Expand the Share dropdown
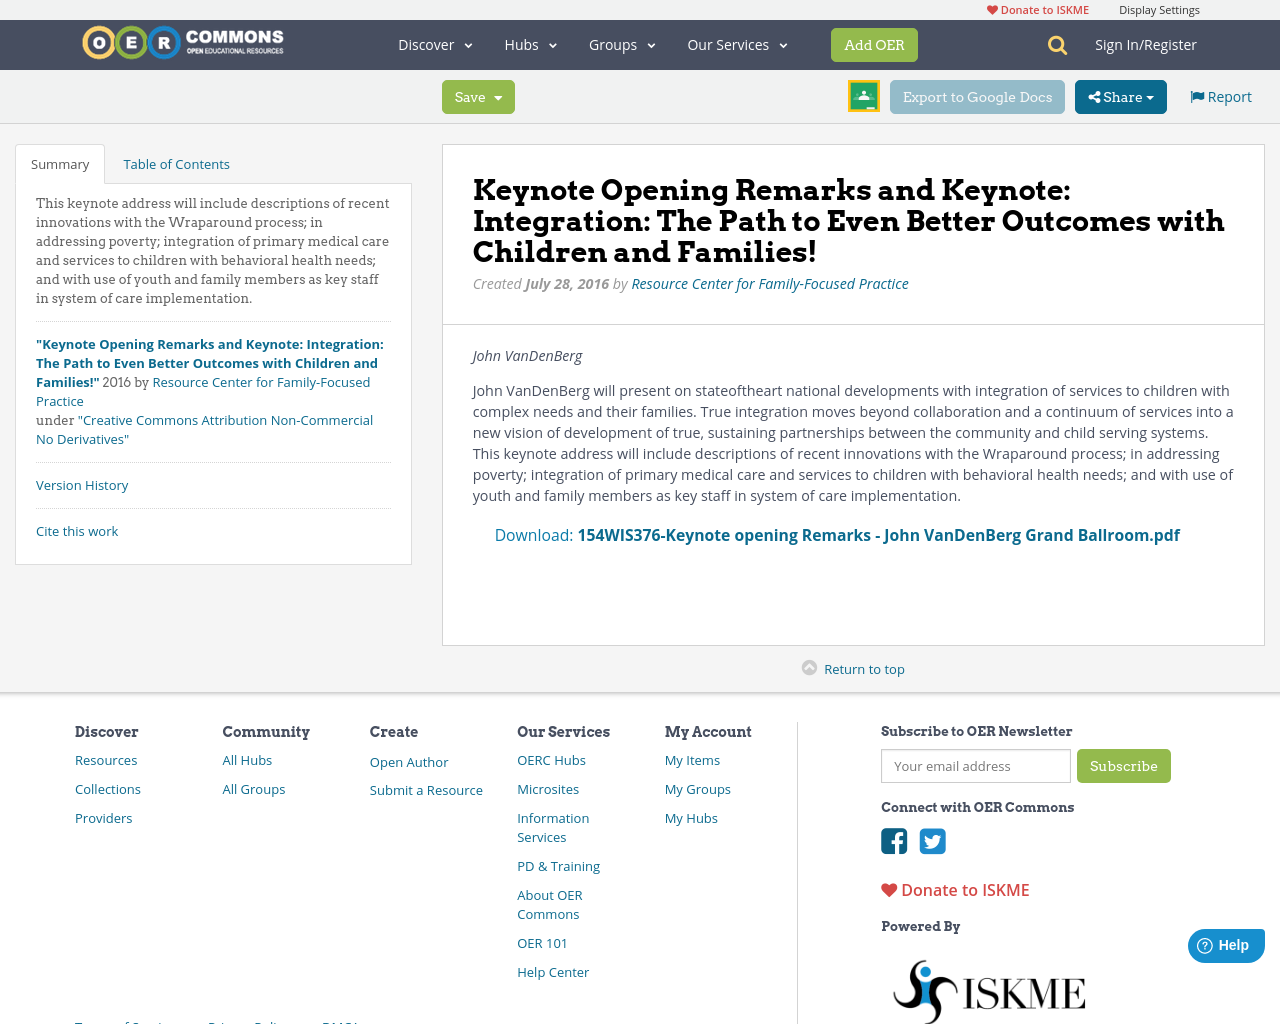The image size is (1280, 1024). pyautogui.click(x=1120, y=97)
